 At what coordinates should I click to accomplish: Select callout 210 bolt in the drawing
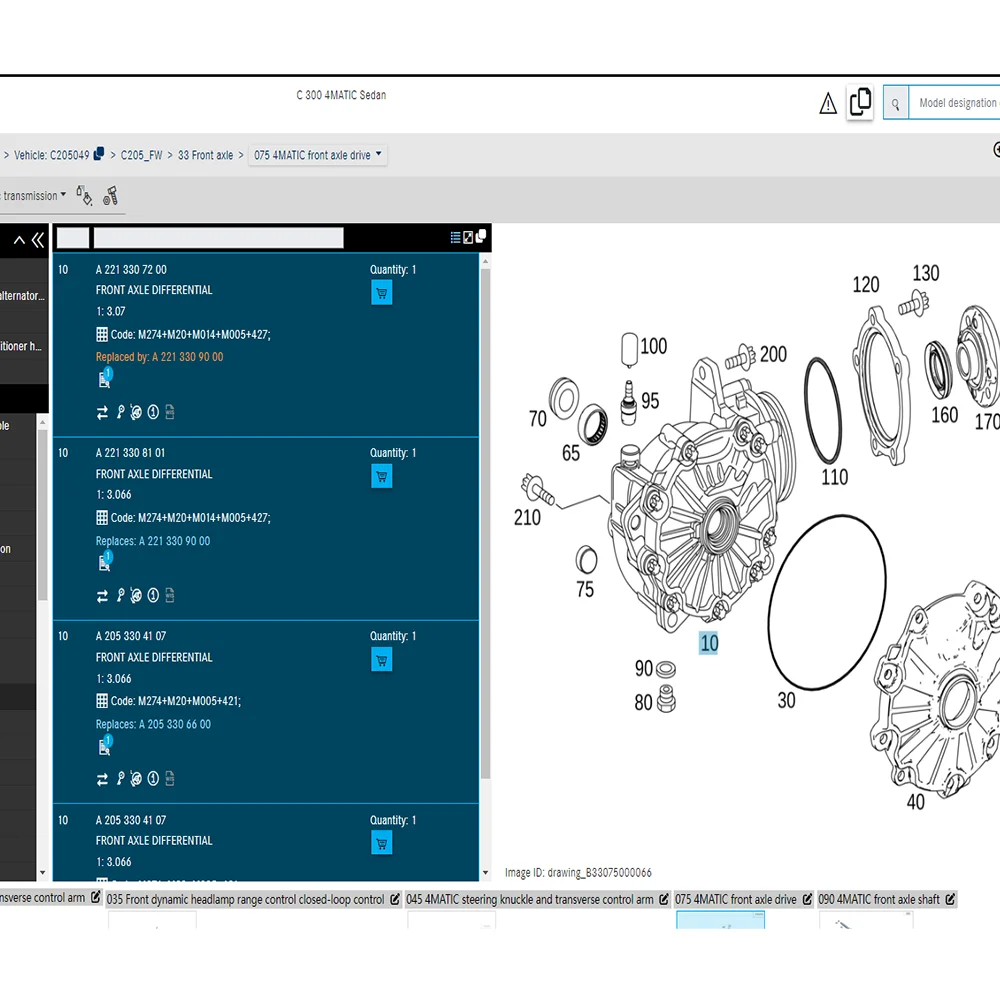tap(527, 517)
